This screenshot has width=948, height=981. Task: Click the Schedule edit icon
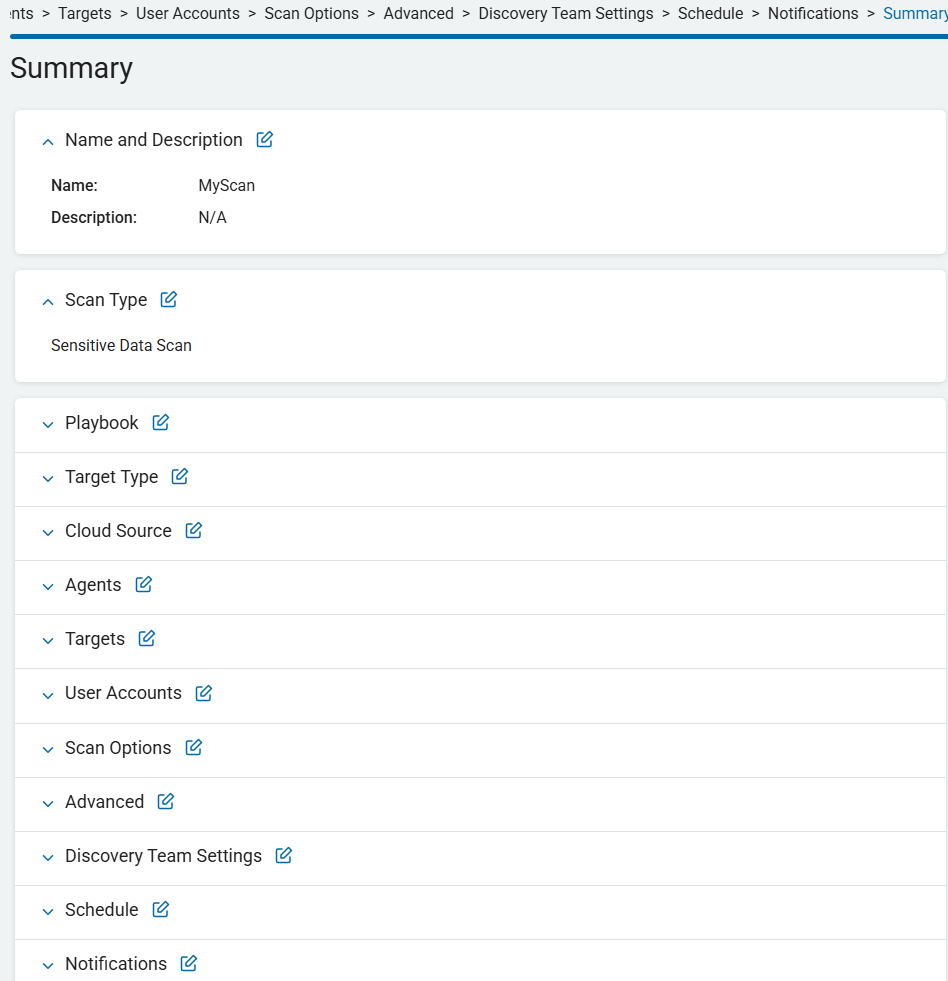(161, 909)
